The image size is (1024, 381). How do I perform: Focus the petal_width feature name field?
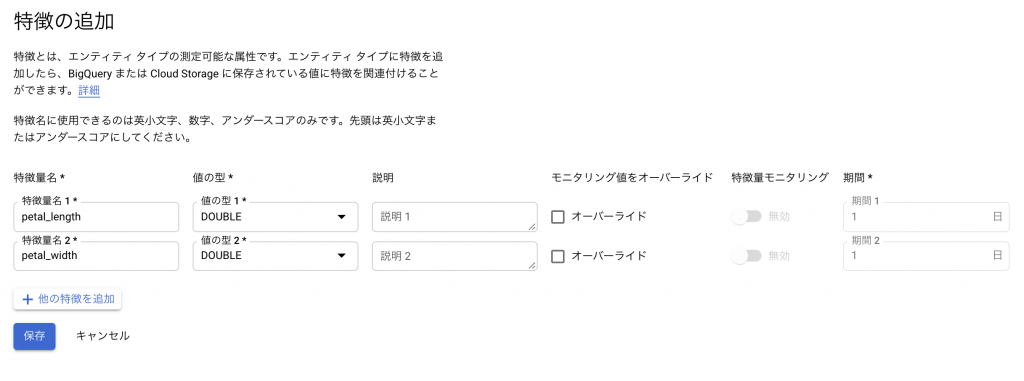pos(96,256)
